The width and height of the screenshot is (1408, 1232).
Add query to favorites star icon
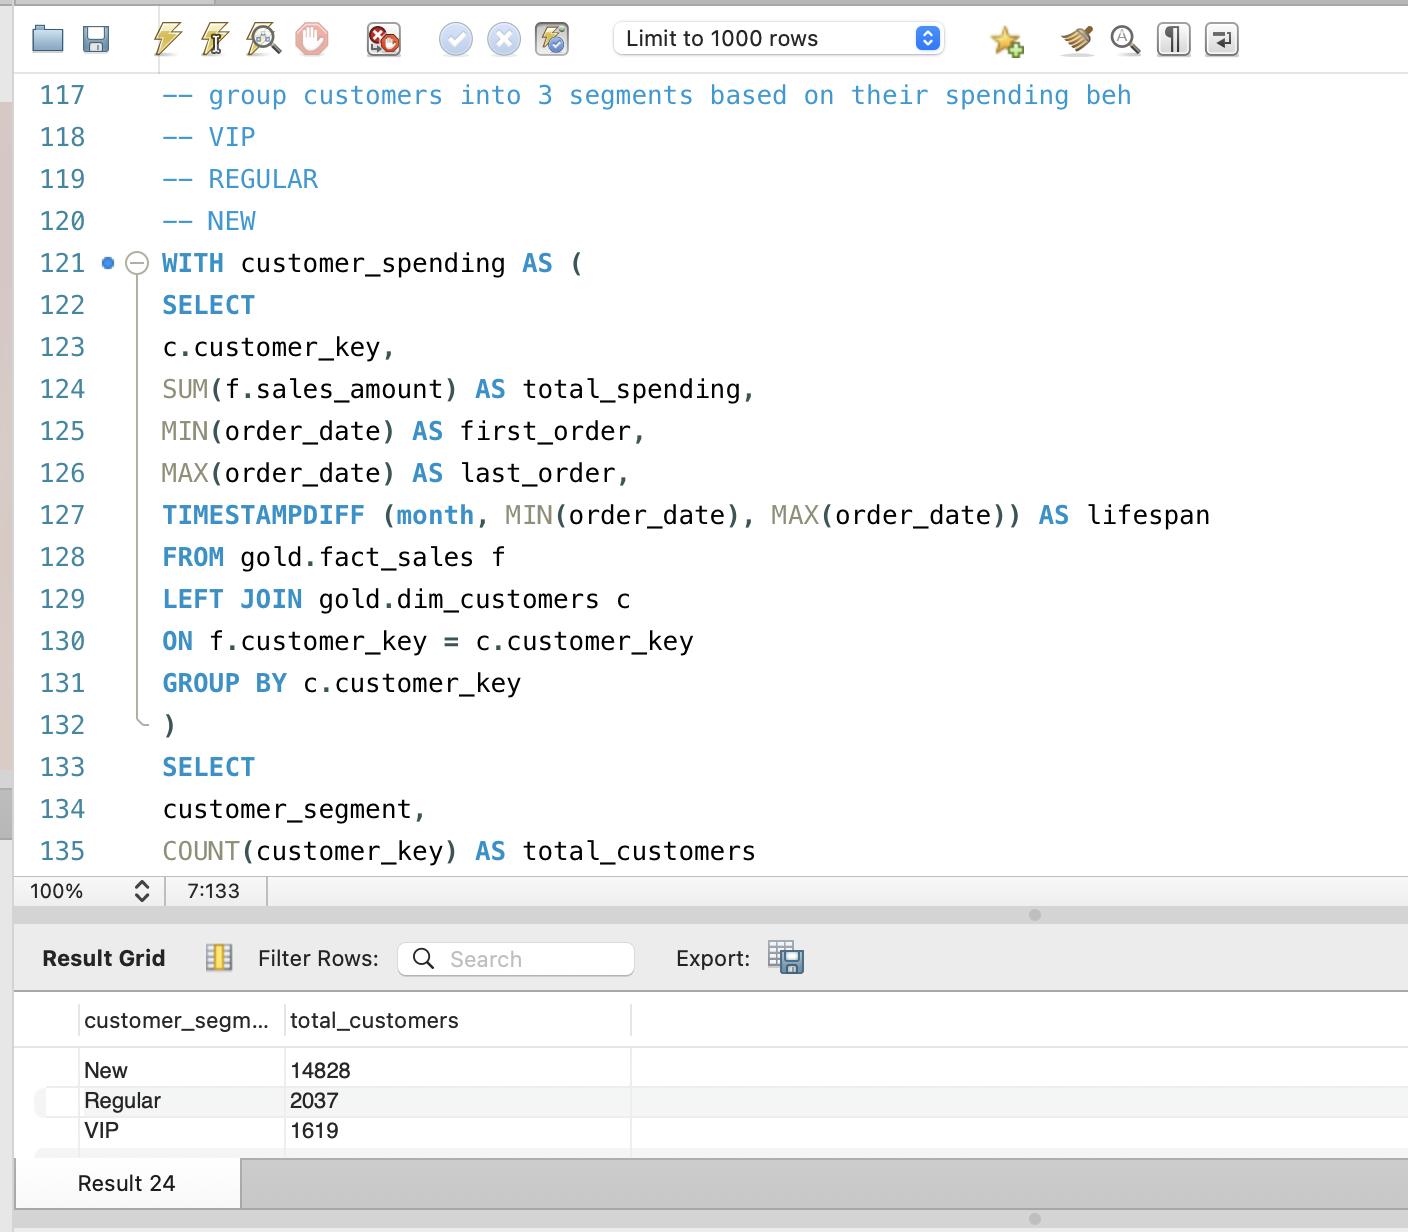[1006, 41]
